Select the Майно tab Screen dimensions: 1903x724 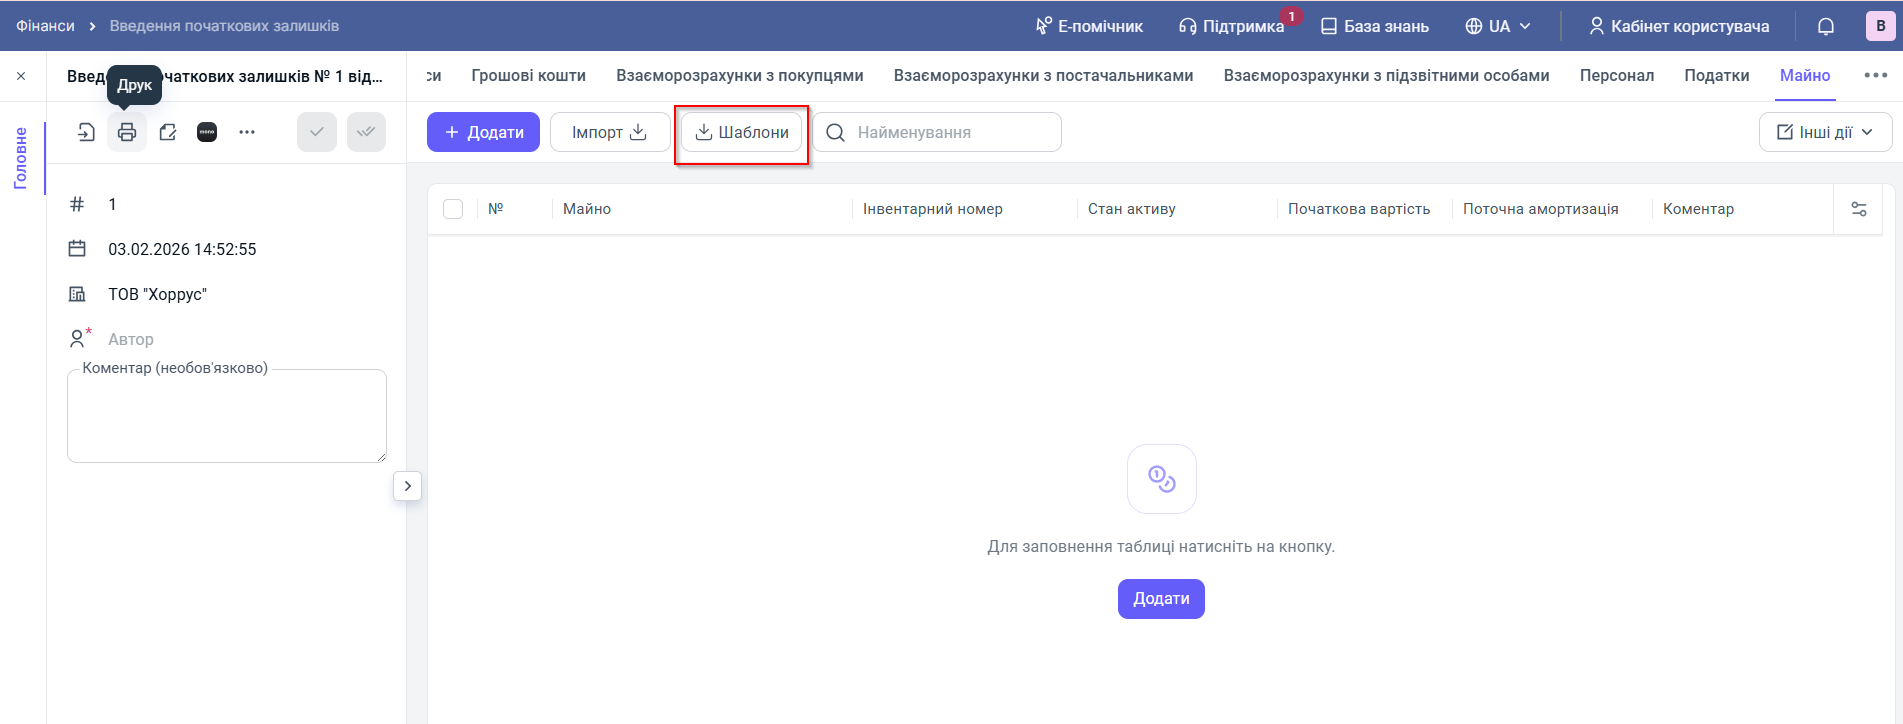[1805, 76]
